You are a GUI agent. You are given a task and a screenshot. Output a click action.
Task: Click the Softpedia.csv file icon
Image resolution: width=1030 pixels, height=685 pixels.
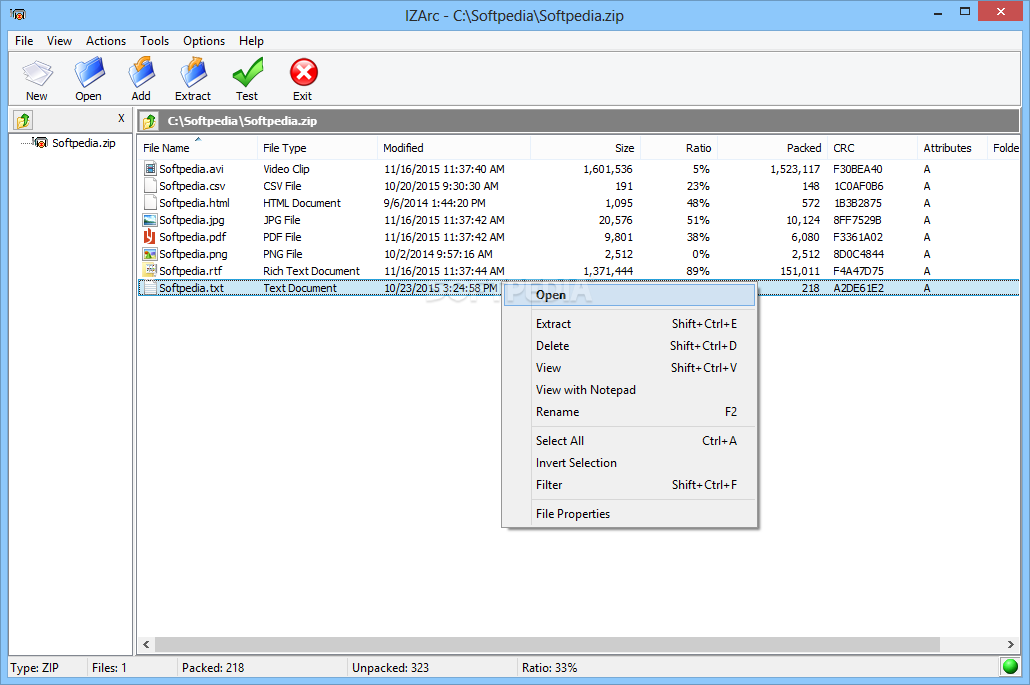pyautogui.click(x=150, y=186)
